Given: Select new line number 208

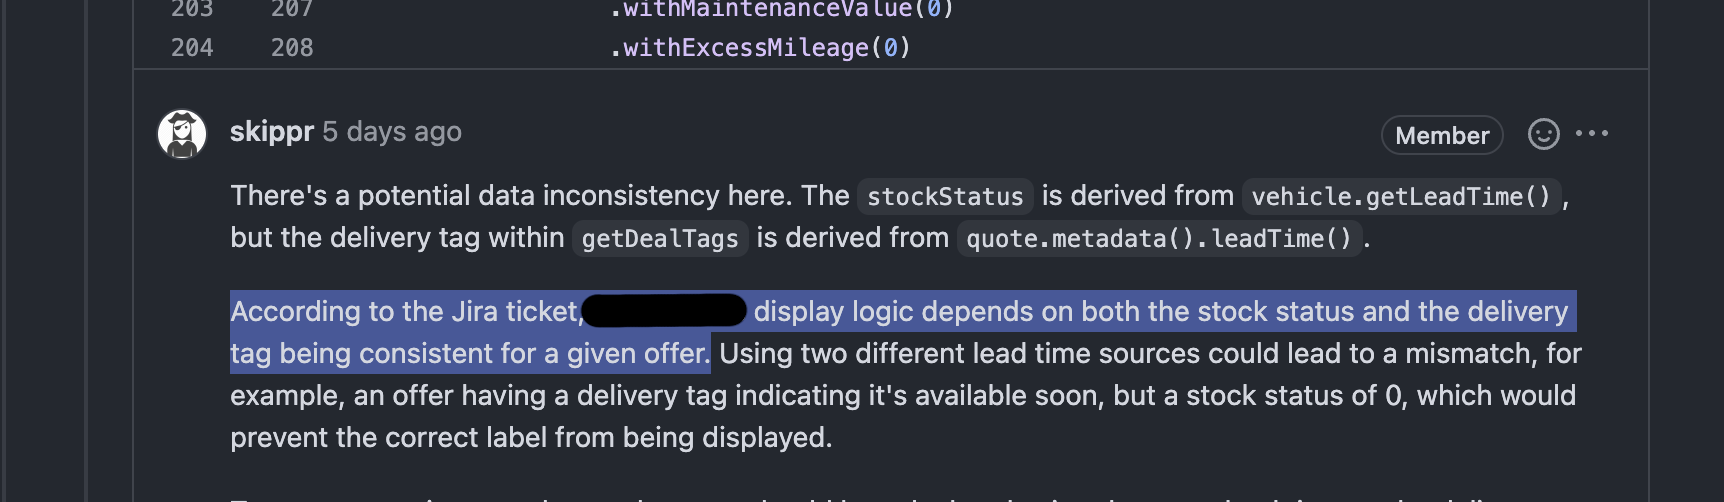Looking at the screenshot, I should point(292,48).
